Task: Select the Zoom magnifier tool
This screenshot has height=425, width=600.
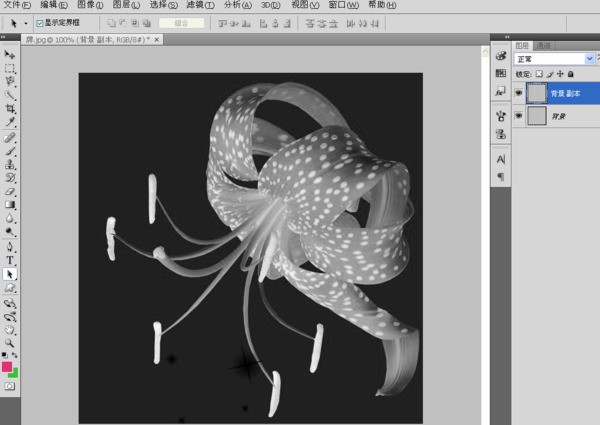Action: point(10,342)
